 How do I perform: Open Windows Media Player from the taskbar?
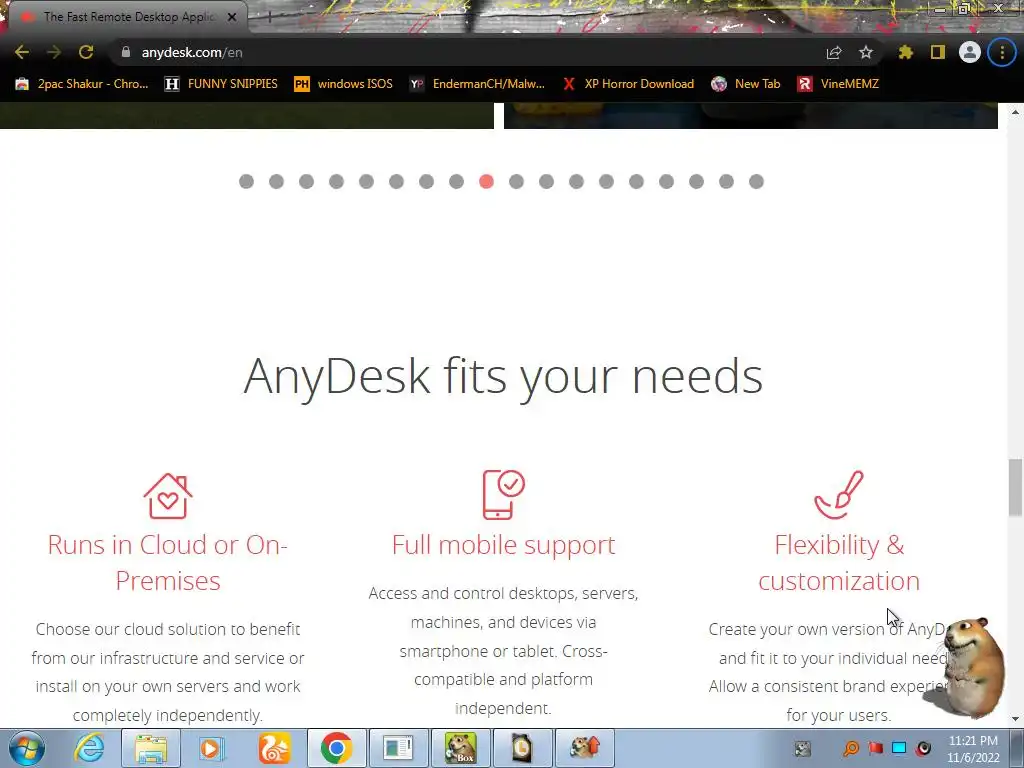pos(210,748)
